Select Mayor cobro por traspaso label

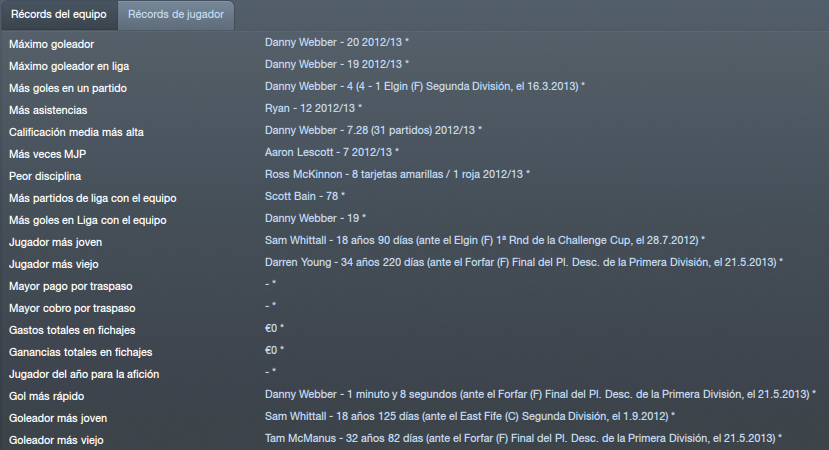tap(72, 308)
